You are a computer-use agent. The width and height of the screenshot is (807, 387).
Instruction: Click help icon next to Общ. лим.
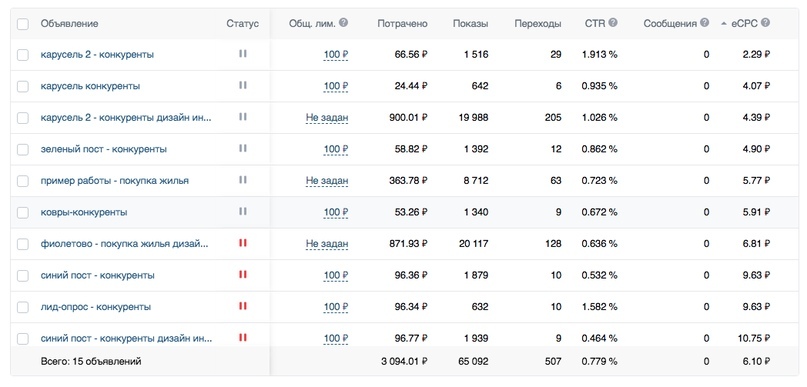(x=344, y=23)
